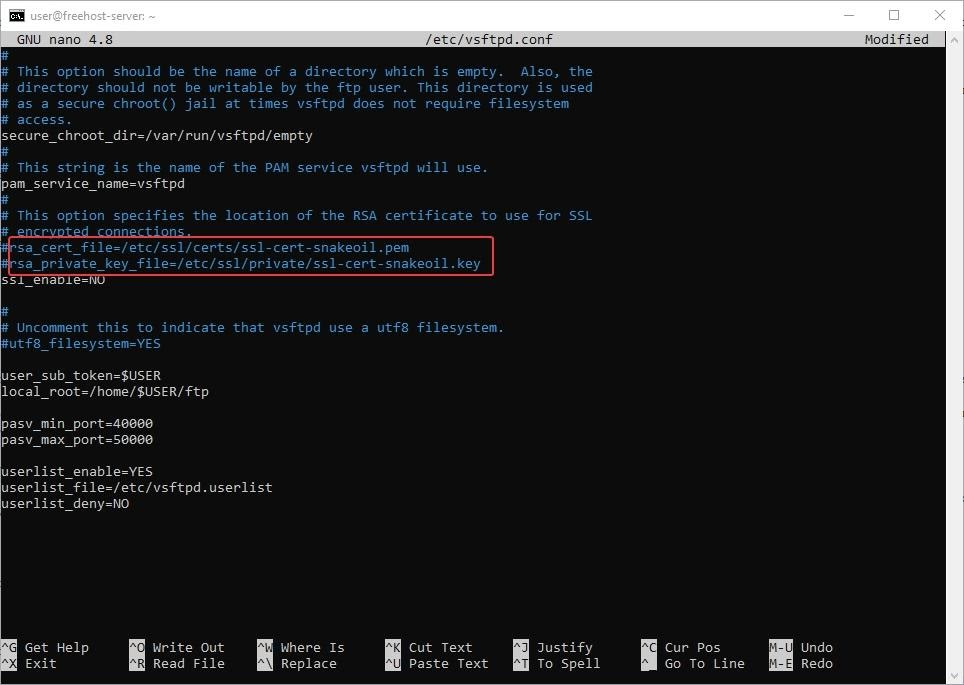Select the ^O Write Out shortcut
The width and height of the screenshot is (964, 685).
coord(177,647)
